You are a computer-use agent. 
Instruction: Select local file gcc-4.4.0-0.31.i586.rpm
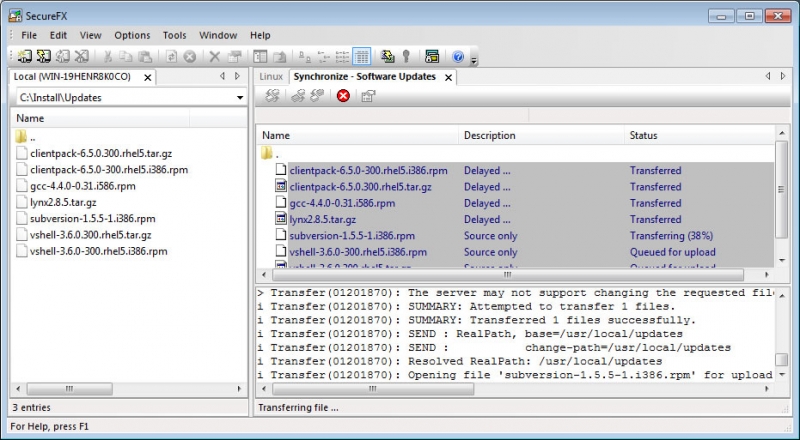coord(83,186)
